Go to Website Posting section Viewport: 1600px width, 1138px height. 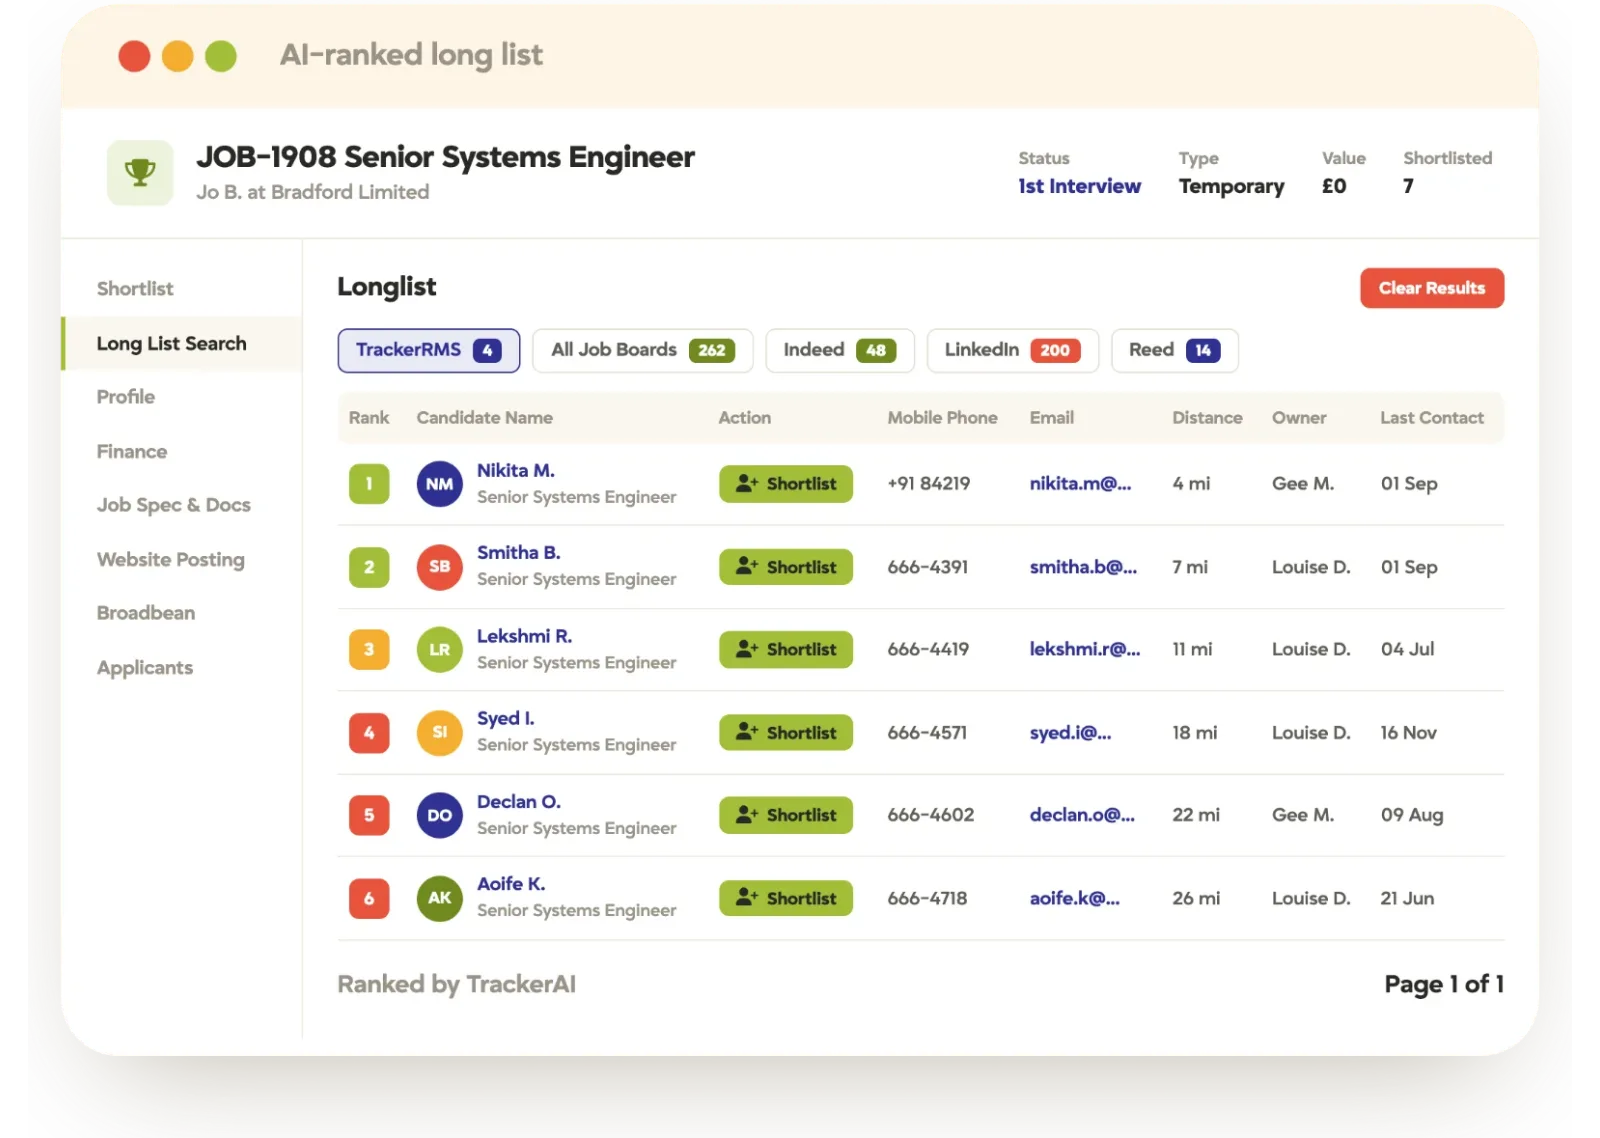[x=170, y=560]
